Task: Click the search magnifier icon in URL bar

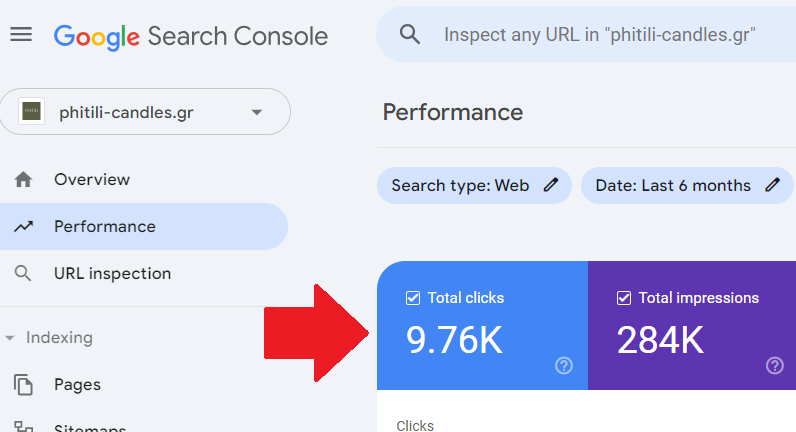Action: tap(409, 35)
